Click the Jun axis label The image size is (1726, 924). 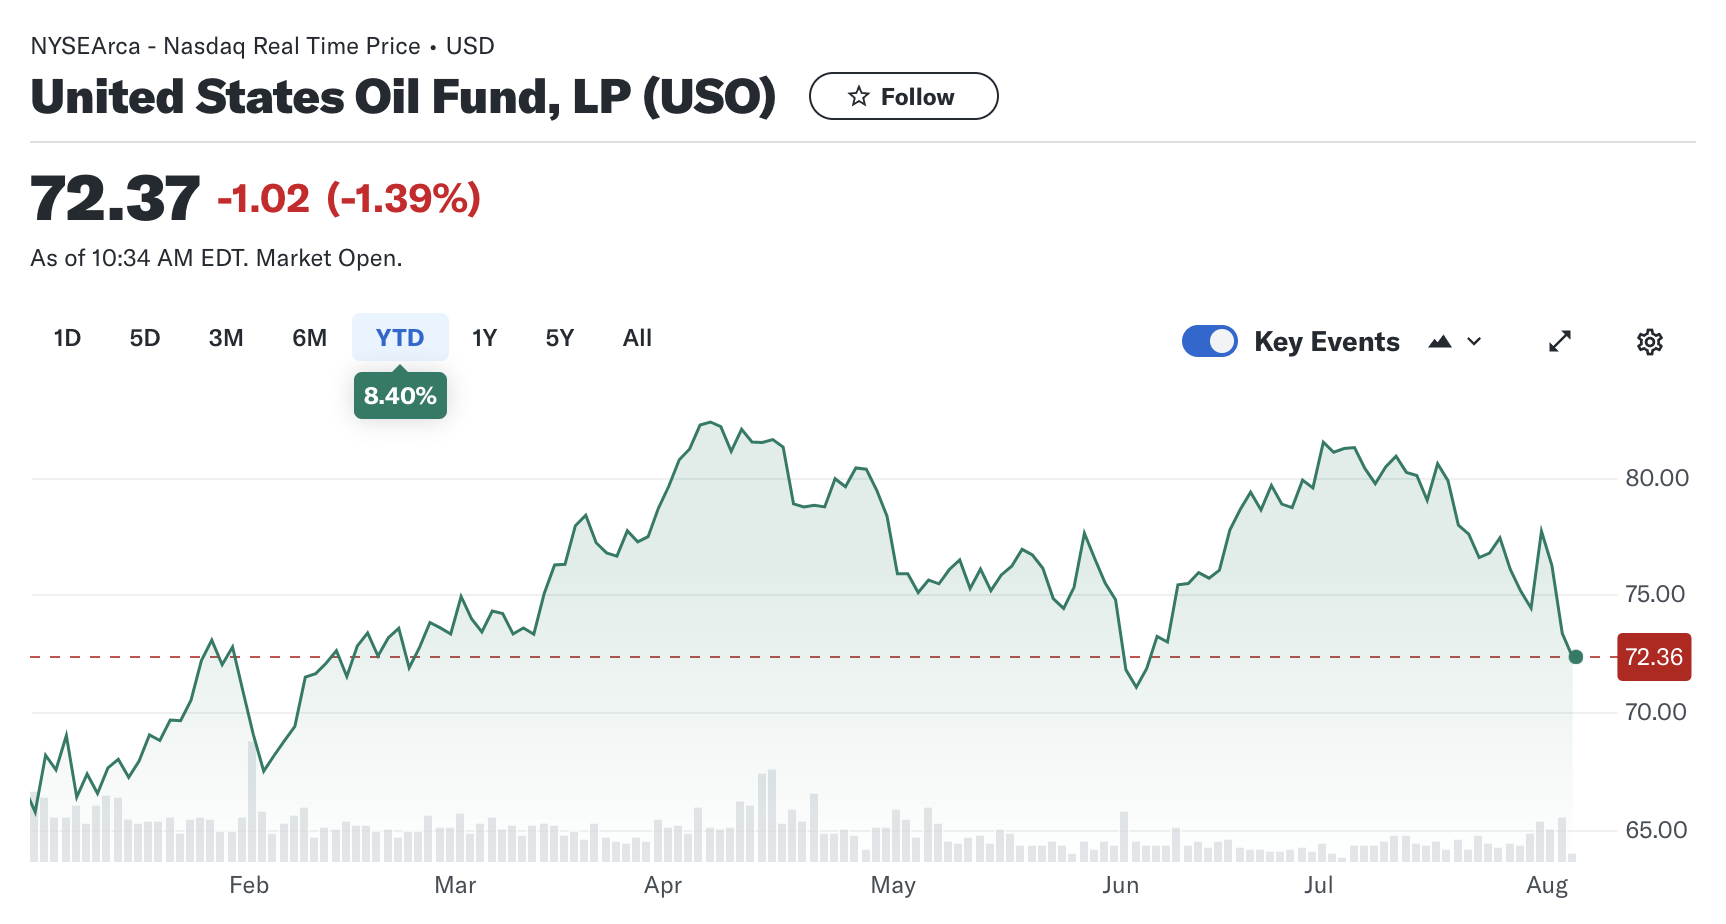(x=1120, y=885)
